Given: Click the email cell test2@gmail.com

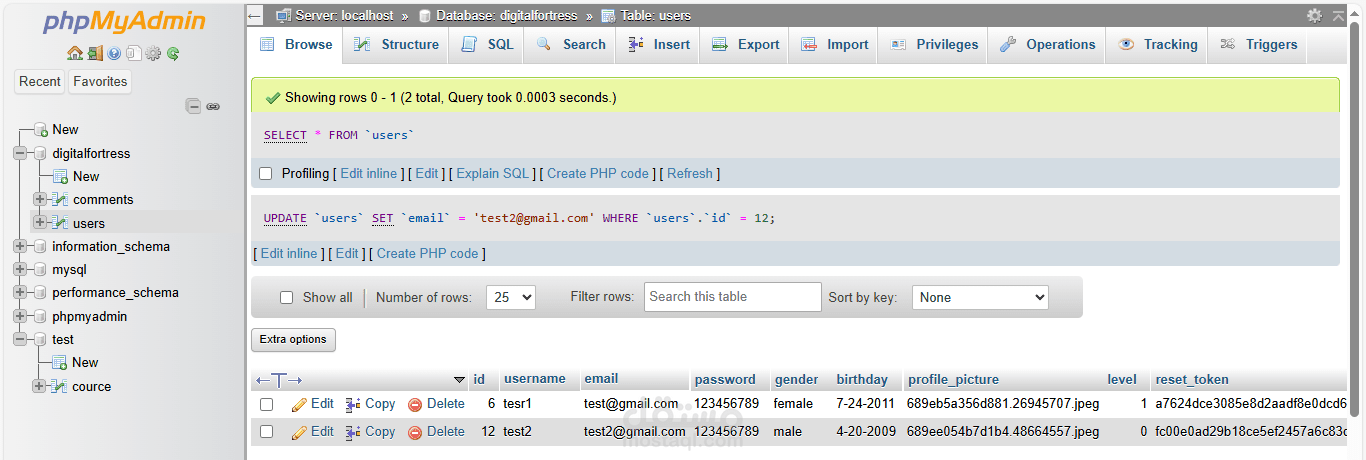Looking at the screenshot, I should (635, 432).
